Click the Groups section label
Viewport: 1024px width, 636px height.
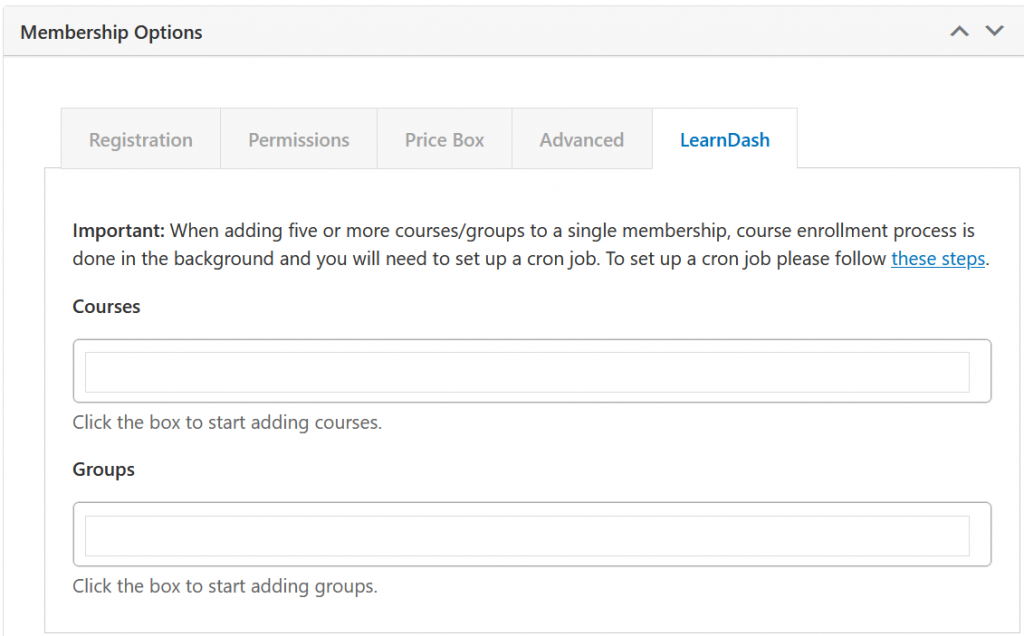click(103, 469)
